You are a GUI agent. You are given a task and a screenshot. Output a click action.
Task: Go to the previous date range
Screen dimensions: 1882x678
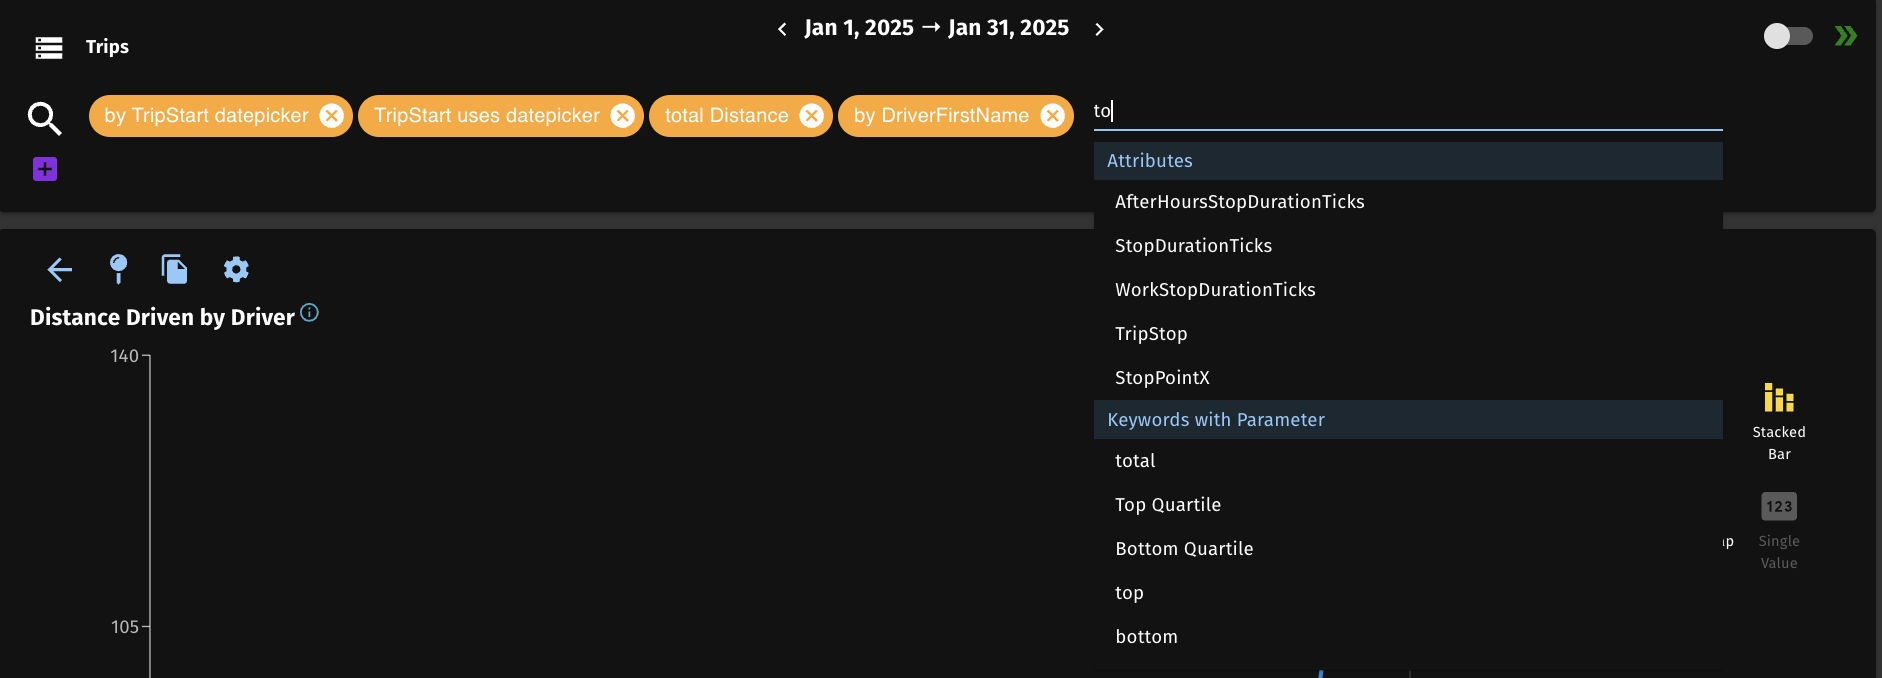pyautogui.click(x=782, y=29)
